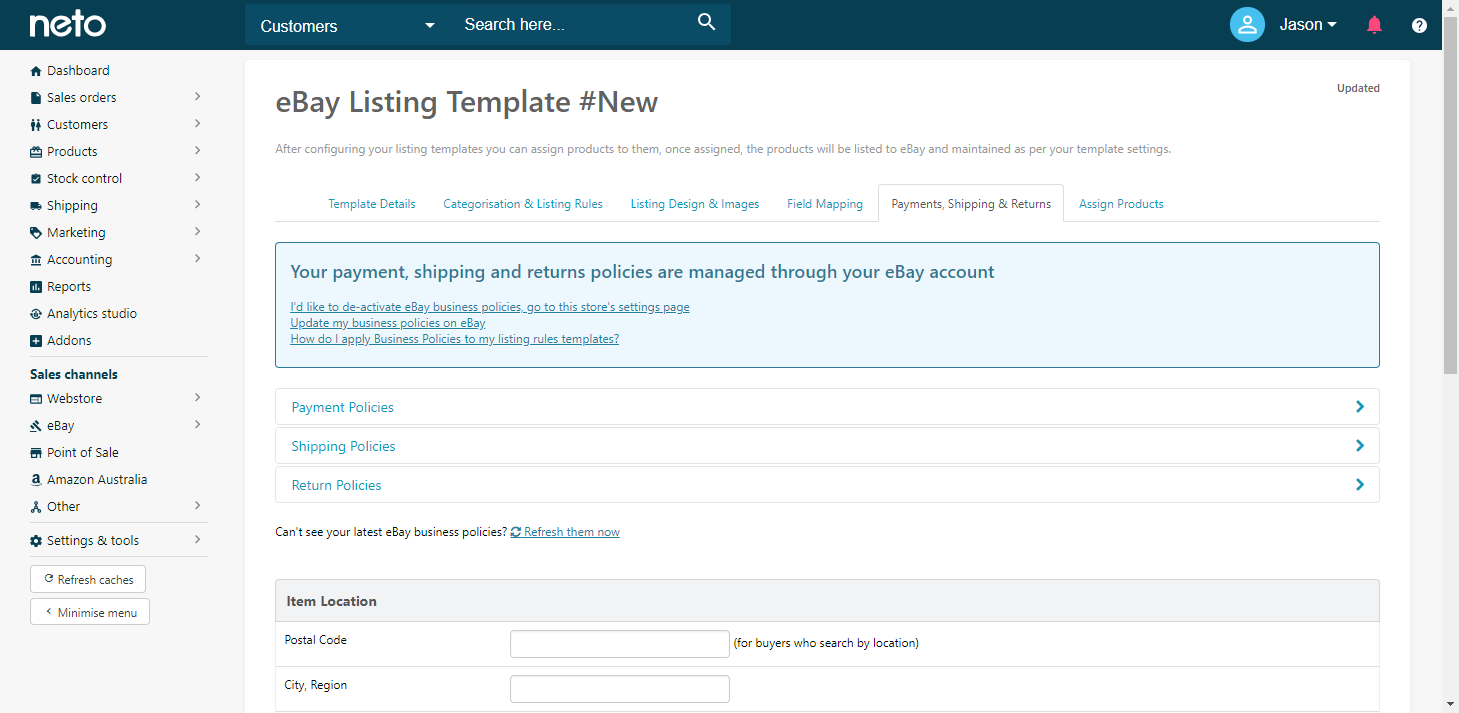Open the notifications bell
The image size is (1459, 713).
[1374, 25]
